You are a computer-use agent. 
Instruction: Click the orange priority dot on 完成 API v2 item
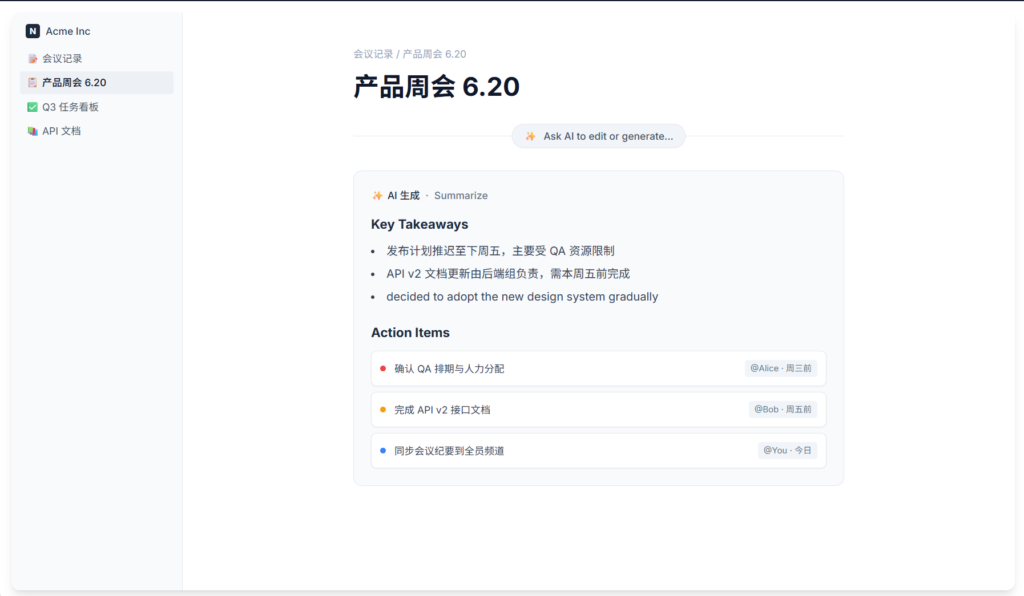click(383, 409)
